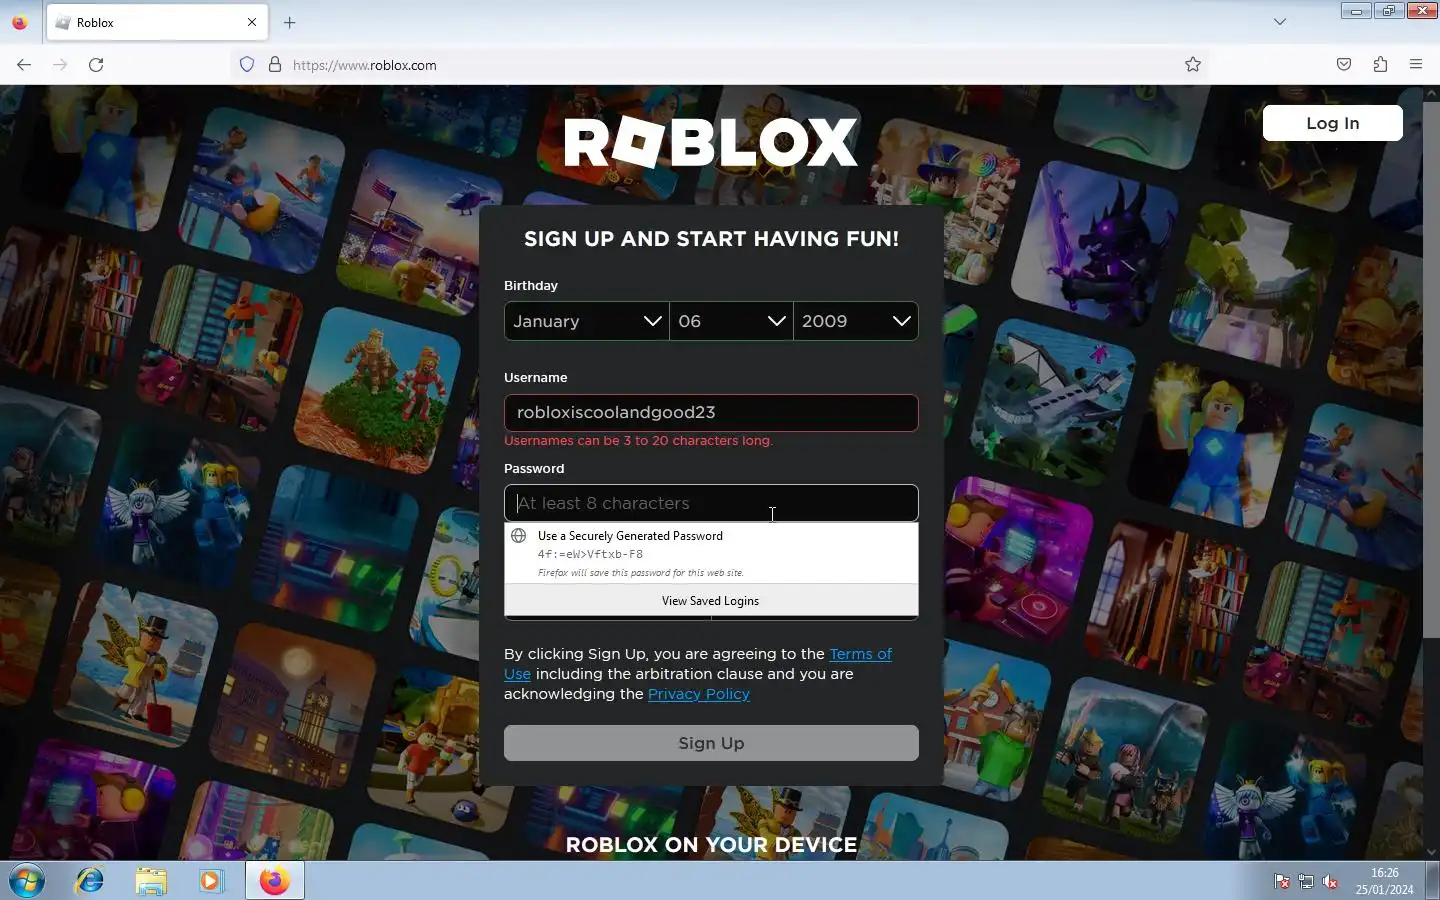Reload the current page
Viewport: 1440px width, 900px height.
pos(96,65)
